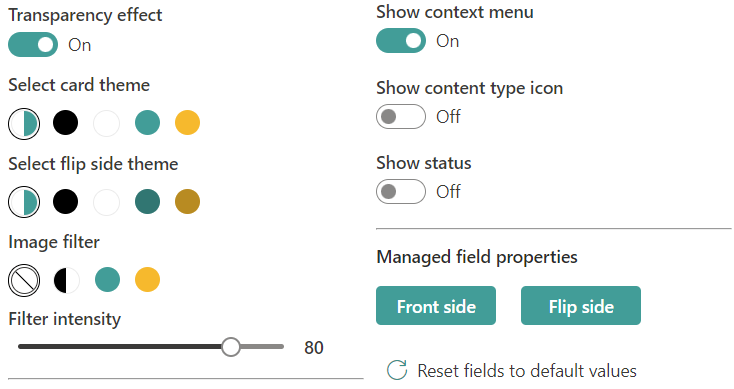Apply the teal image filter

(x=107, y=280)
